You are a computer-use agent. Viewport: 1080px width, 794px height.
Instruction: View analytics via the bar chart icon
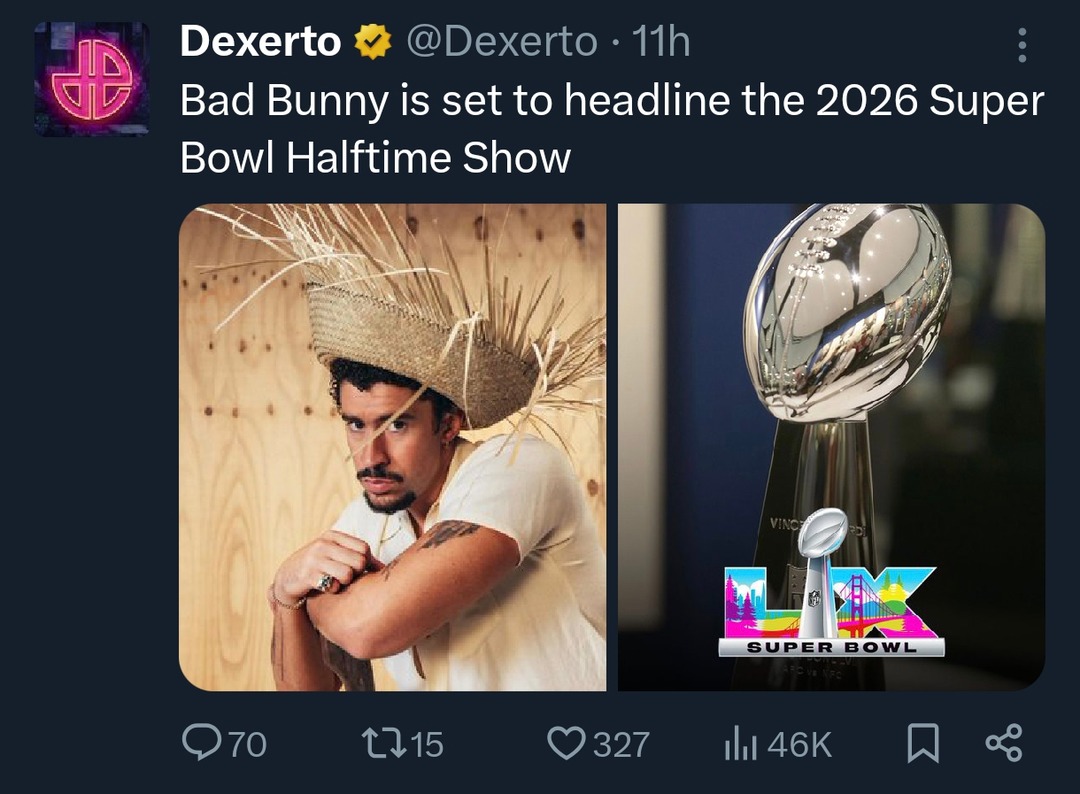pyautogui.click(x=737, y=742)
